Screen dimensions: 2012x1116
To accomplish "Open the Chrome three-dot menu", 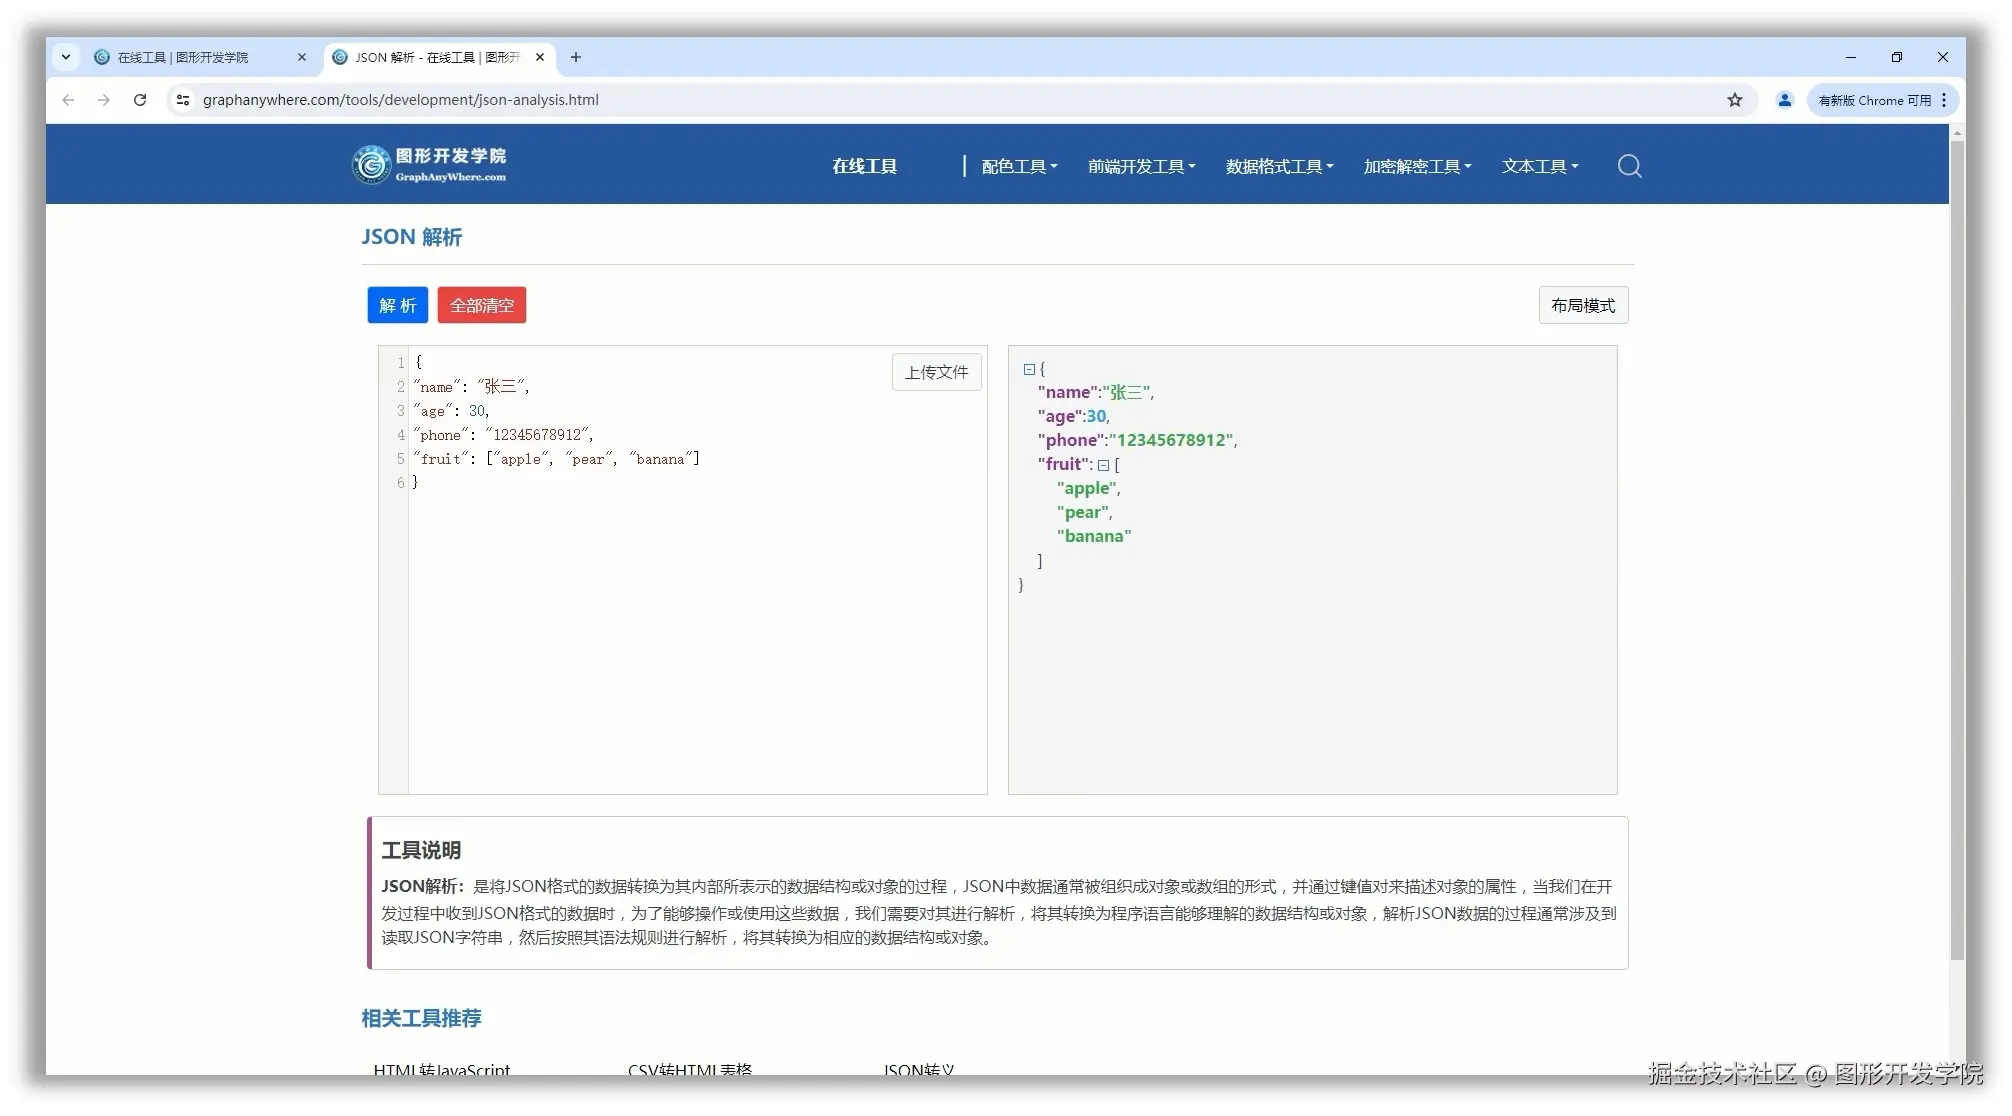I will coord(1943,100).
